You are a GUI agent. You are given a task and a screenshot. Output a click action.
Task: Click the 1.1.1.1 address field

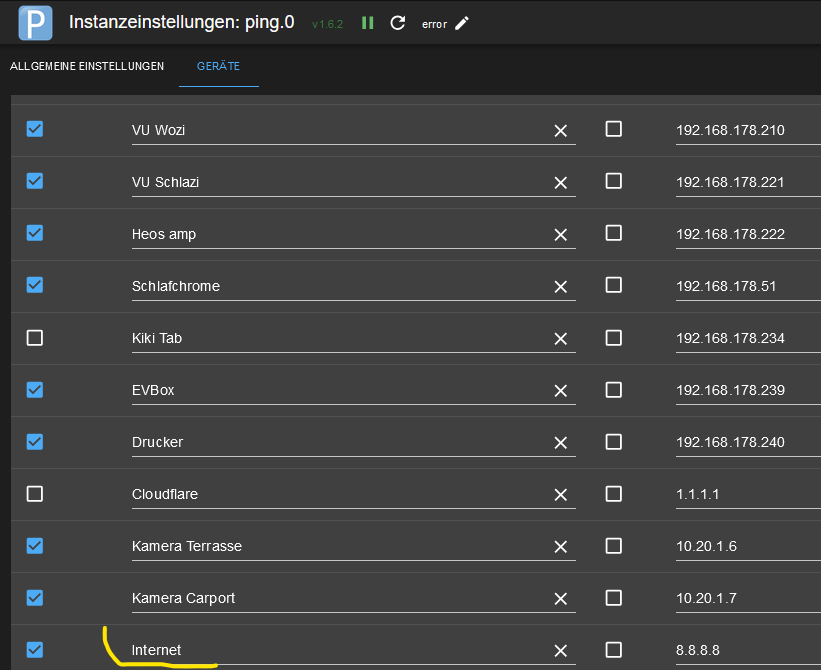click(x=740, y=494)
